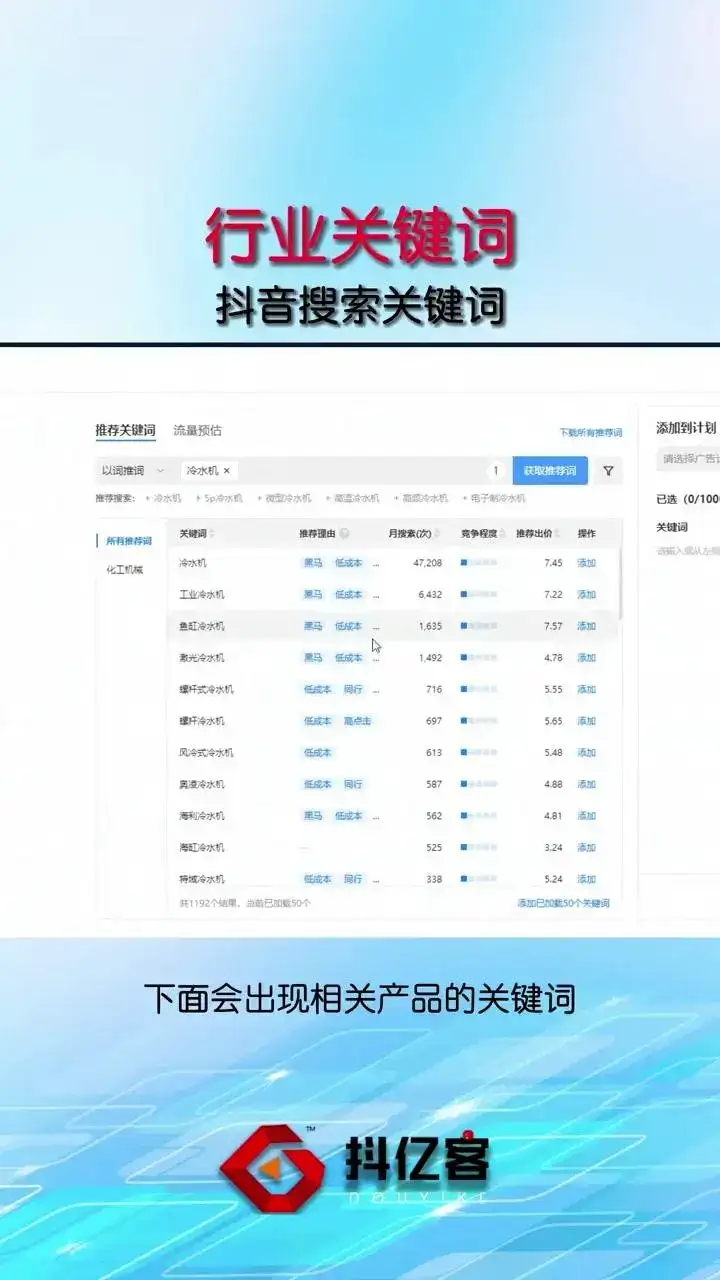The width and height of the screenshot is (720, 1280).
Task: Click the 竞争程度 bar for 冷水机 row
Action: tap(478, 563)
